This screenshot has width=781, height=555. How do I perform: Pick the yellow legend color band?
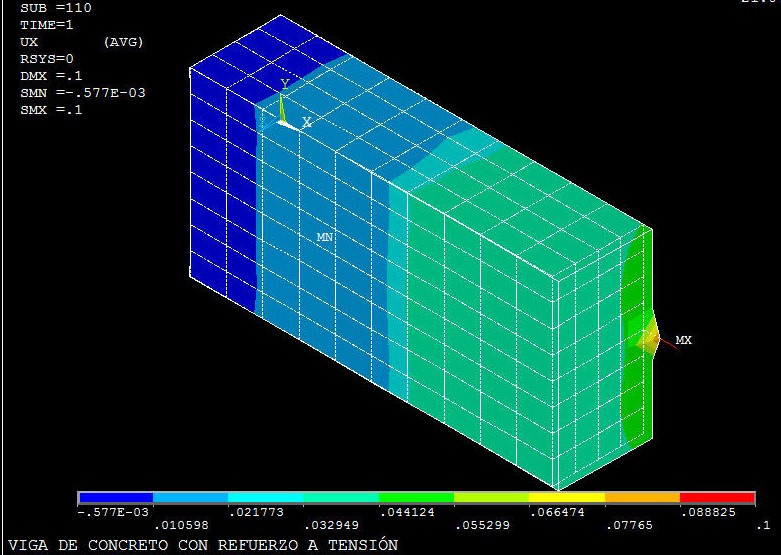click(566, 497)
